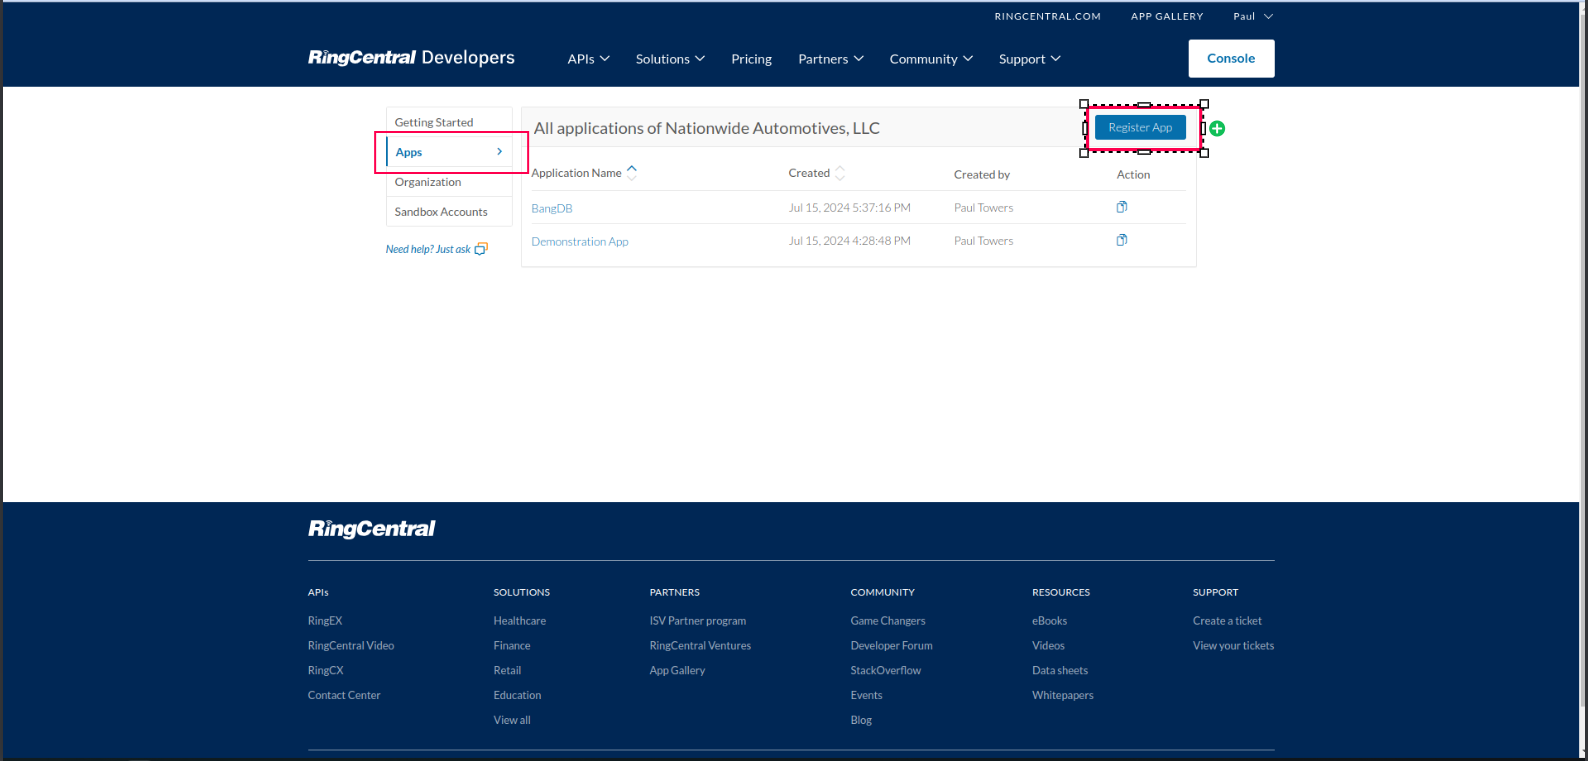Open the Demonstration App application
The width and height of the screenshot is (1588, 761).
click(x=580, y=241)
